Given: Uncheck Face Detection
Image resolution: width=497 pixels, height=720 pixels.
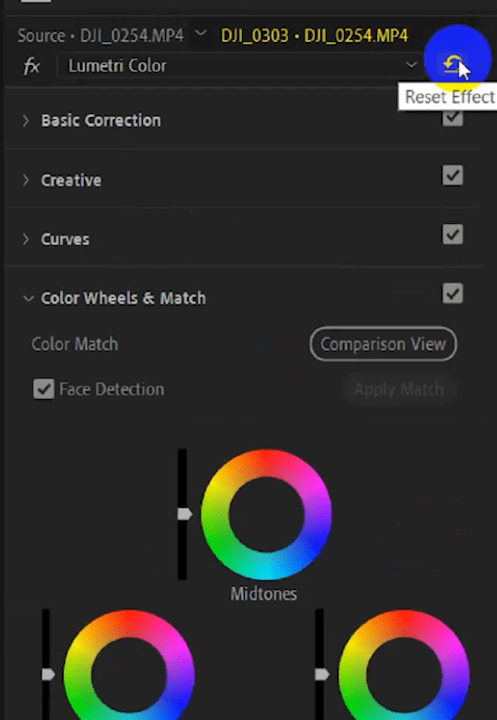Looking at the screenshot, I should click(44, 389).
